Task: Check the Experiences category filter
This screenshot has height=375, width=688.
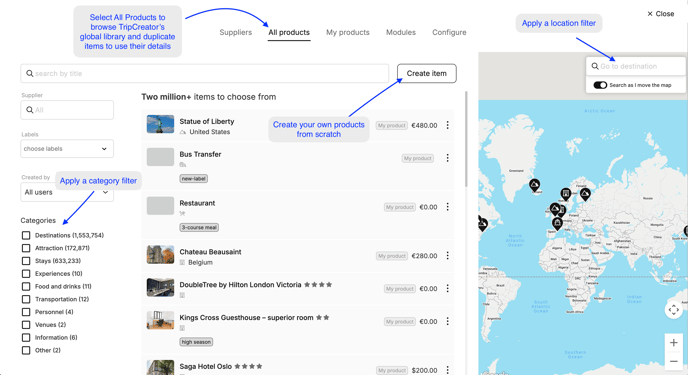Action: pos(26,274)
